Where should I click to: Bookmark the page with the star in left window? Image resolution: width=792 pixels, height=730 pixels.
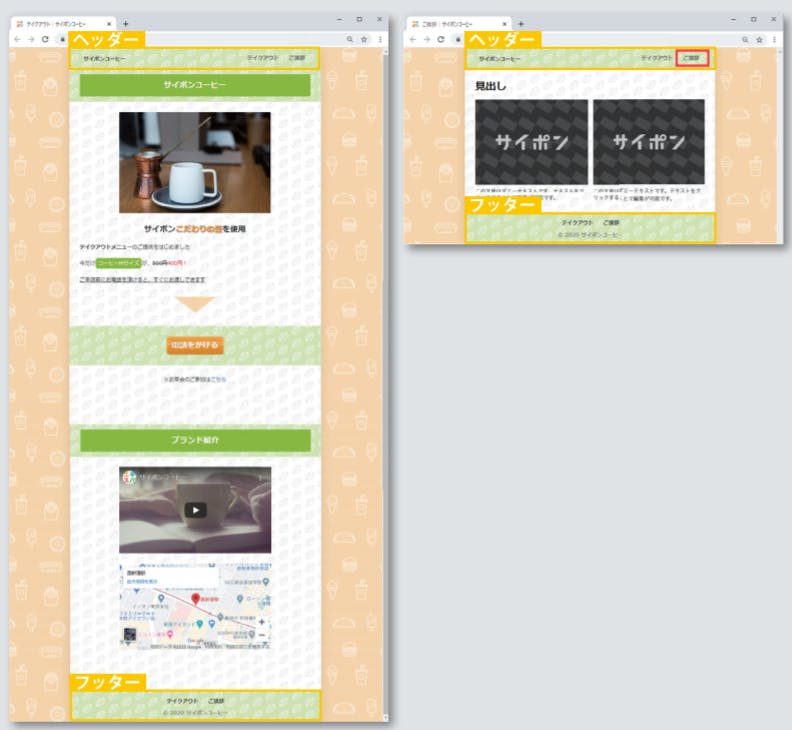point(364,39)
